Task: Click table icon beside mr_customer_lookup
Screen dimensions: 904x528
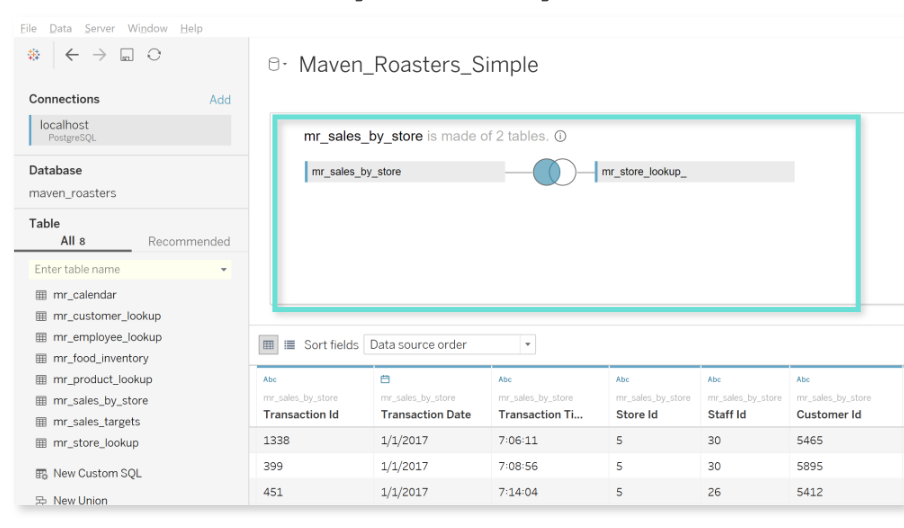Action: (41, 316)
